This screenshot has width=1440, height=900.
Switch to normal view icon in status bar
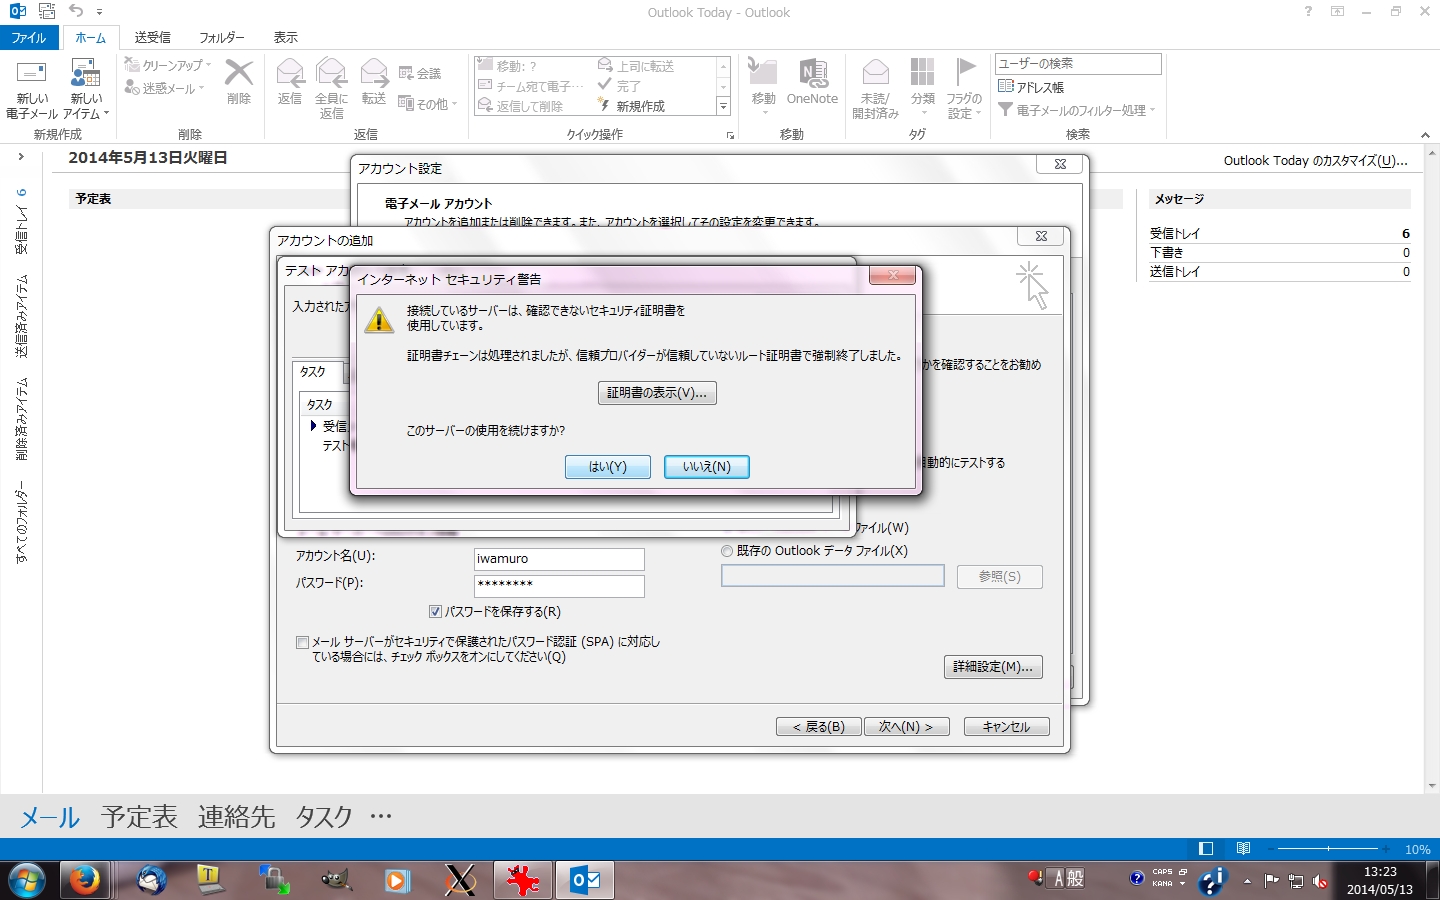(x=1206, y=849)
